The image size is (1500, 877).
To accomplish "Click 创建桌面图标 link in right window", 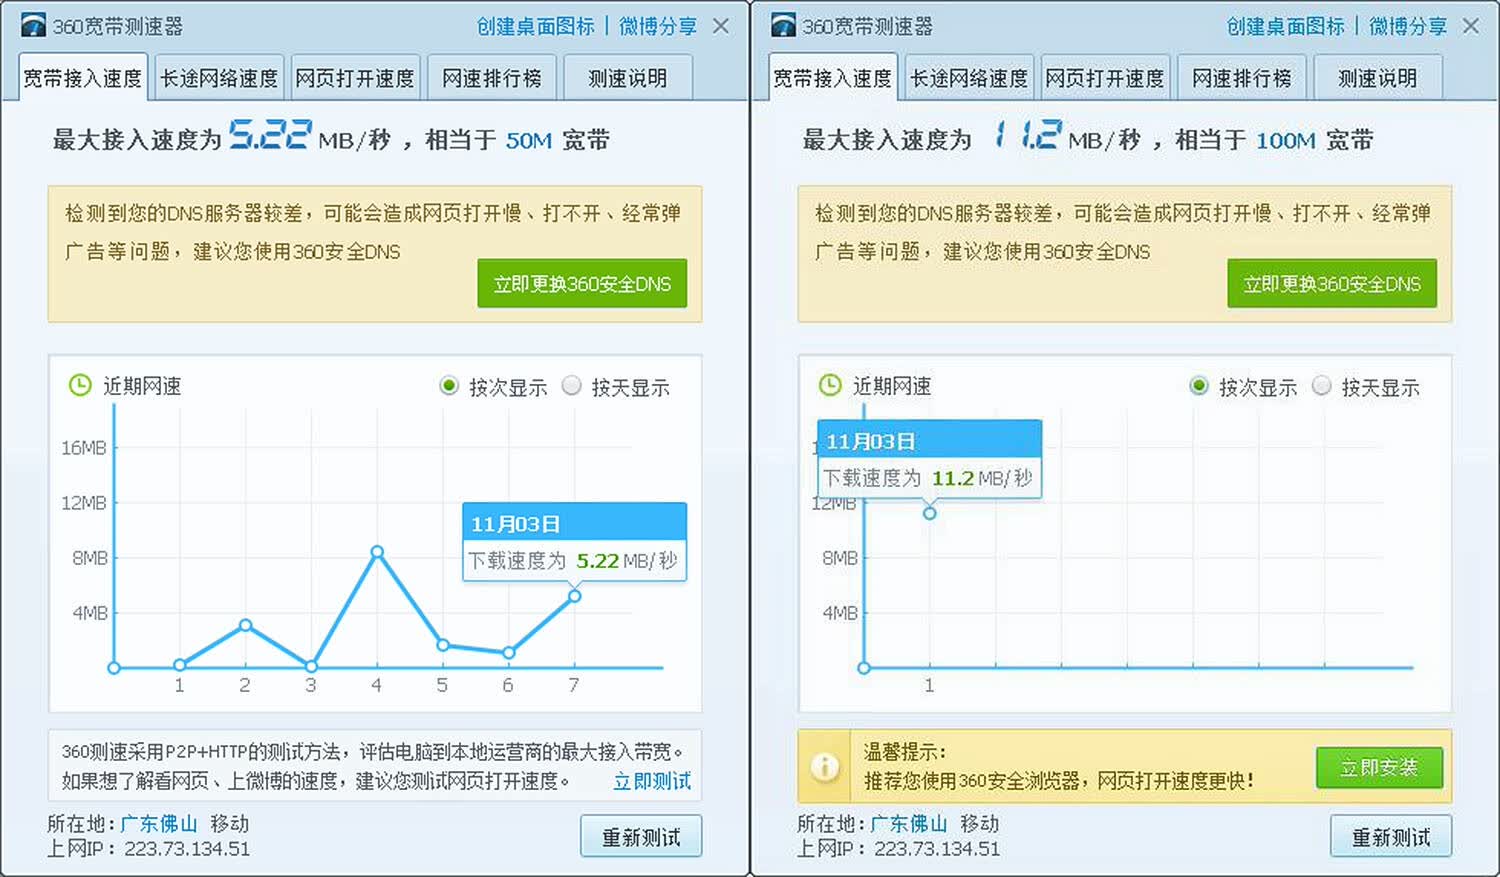I will click(1285, 26).
